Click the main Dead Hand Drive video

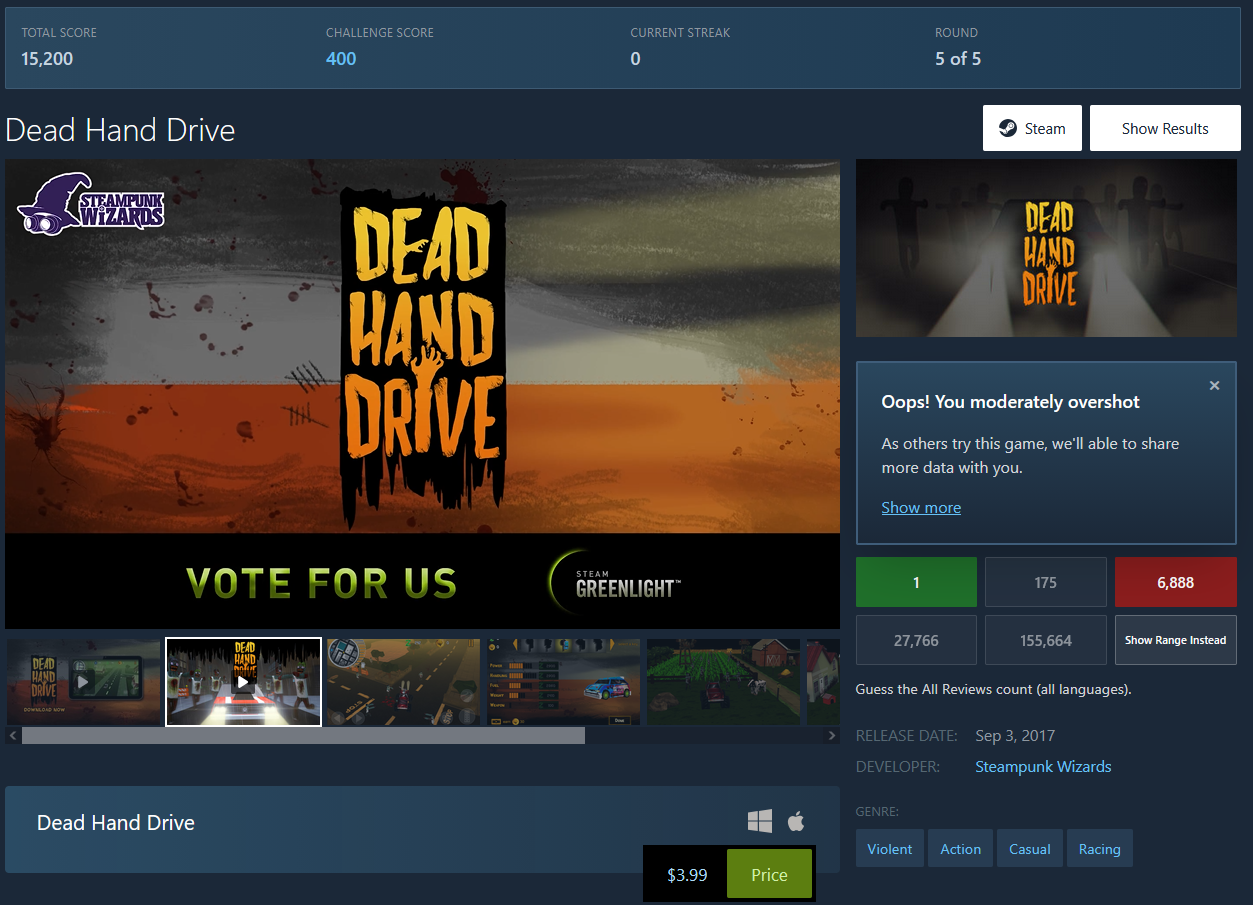(422, 394)
